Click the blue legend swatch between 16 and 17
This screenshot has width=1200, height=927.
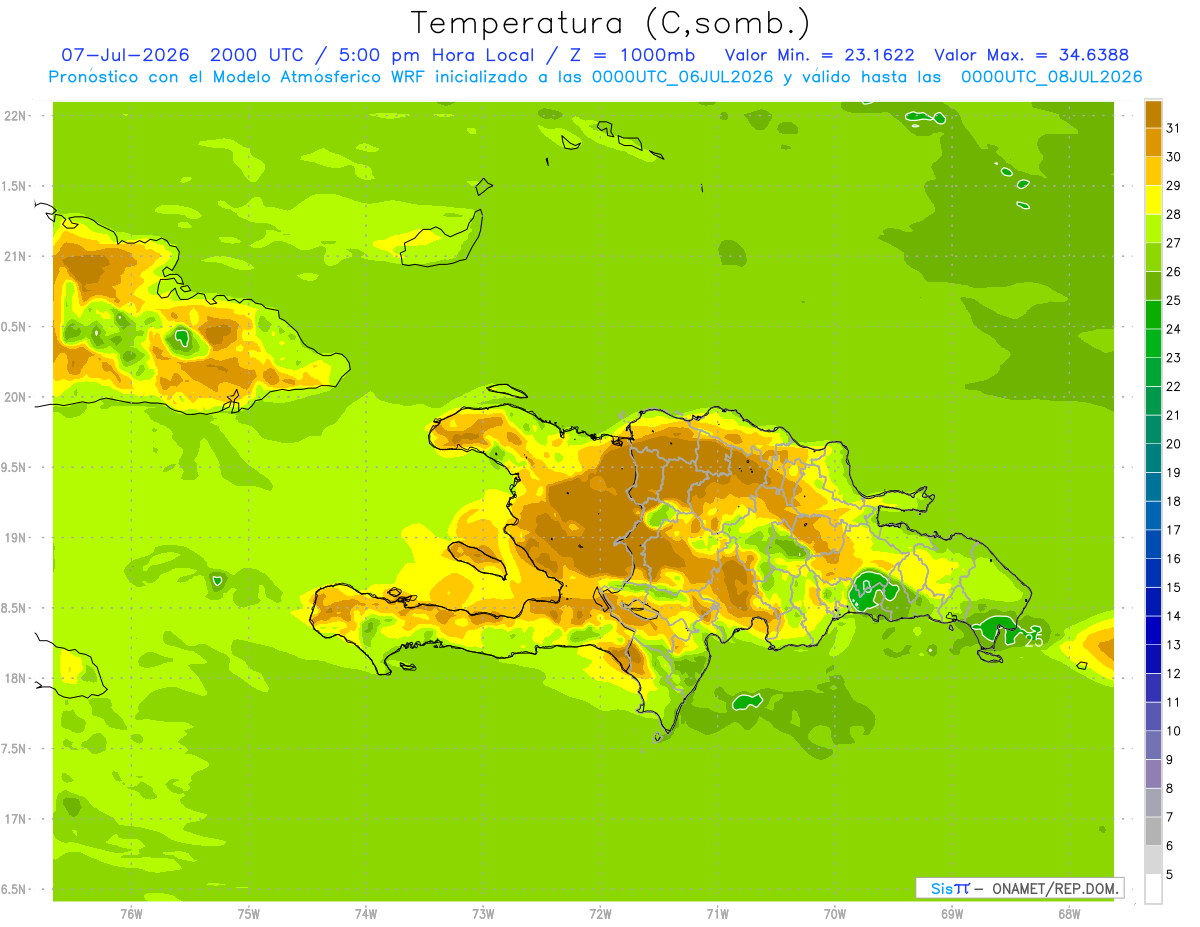[x=1153, y=544]
